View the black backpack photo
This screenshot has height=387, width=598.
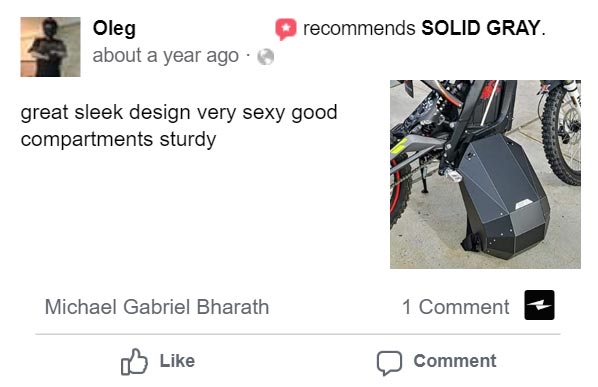pyautogui.click(x=485, y=174)
